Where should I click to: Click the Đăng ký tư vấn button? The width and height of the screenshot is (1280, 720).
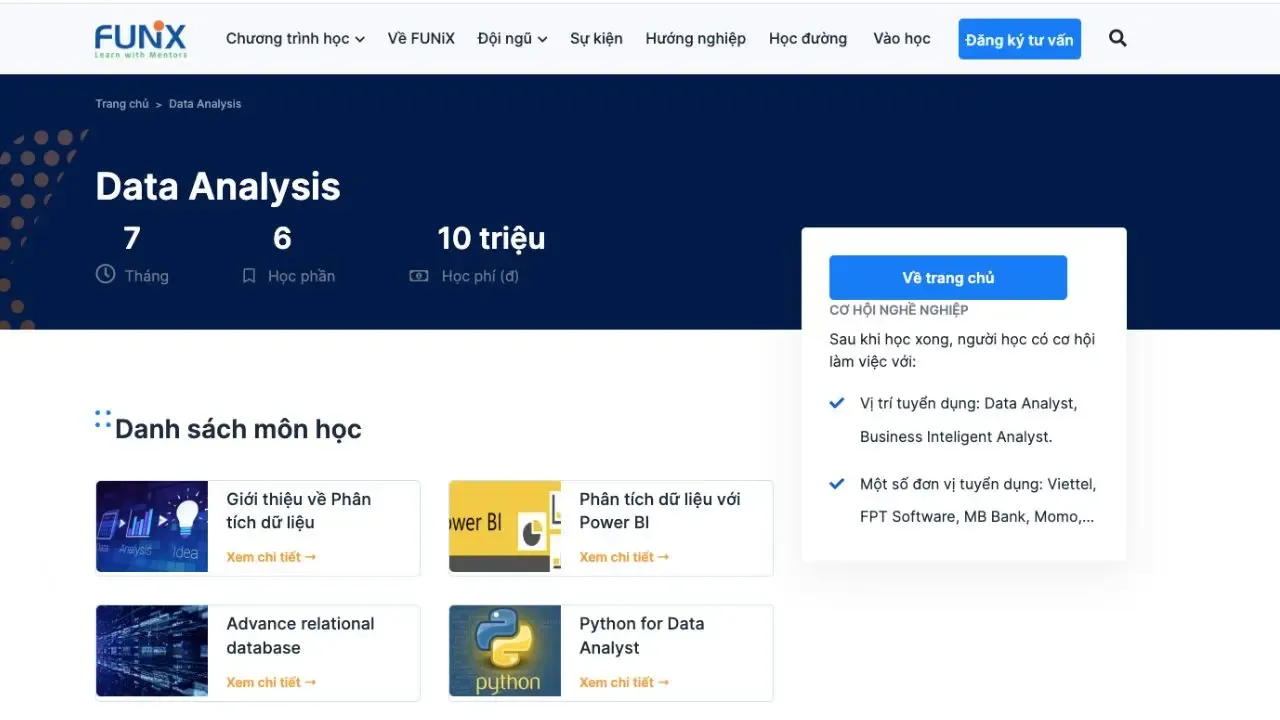[1019, 39]
